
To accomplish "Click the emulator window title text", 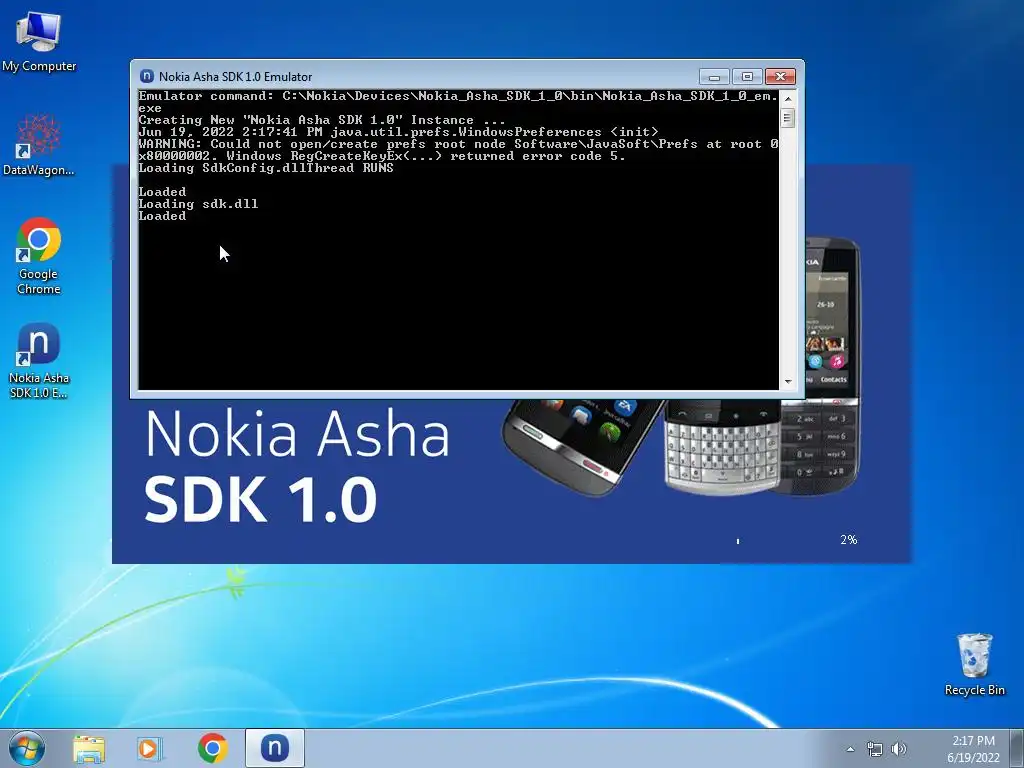I will [235, 76].
